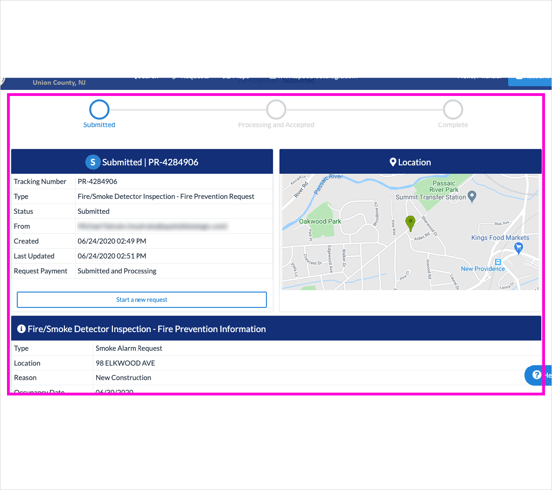Select the Kings Food Markets shopping icon
Screen dimensions: 552x490
[518, 249]
